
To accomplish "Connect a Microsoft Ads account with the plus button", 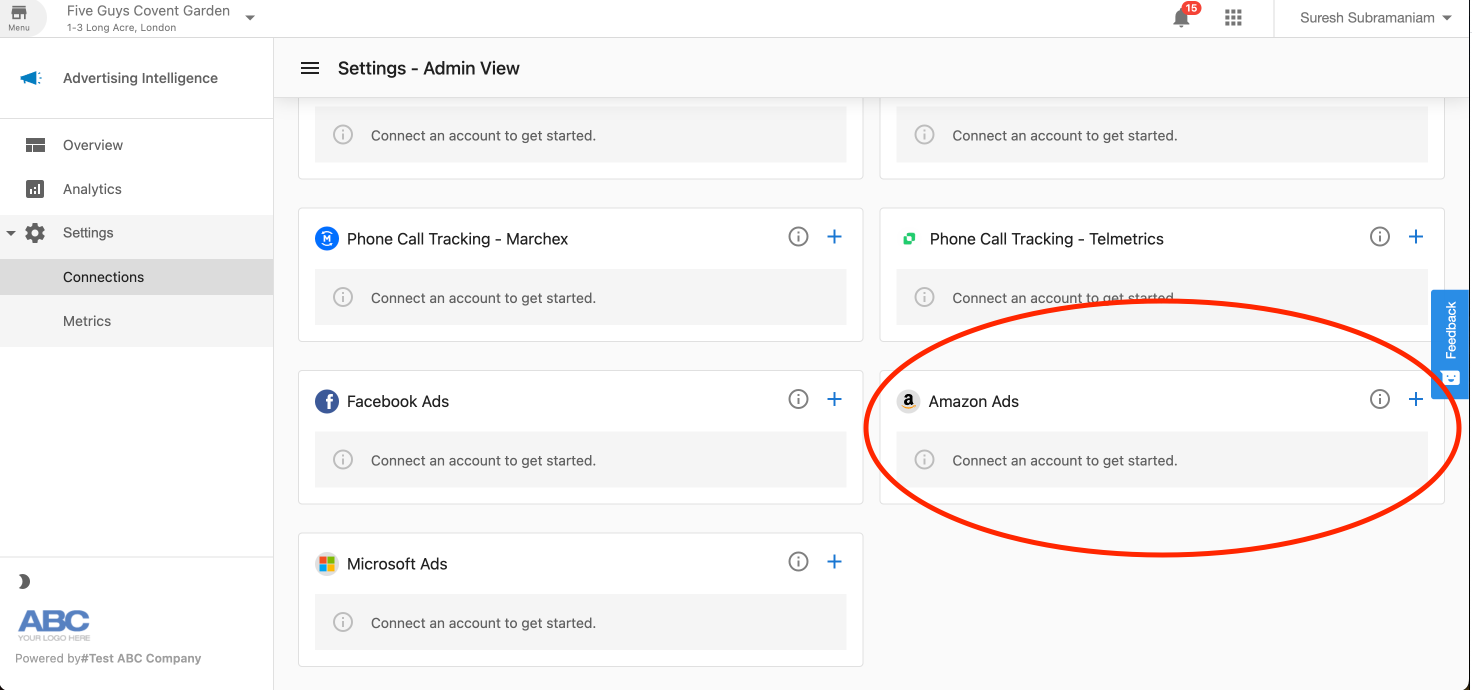I will (834, 561).
